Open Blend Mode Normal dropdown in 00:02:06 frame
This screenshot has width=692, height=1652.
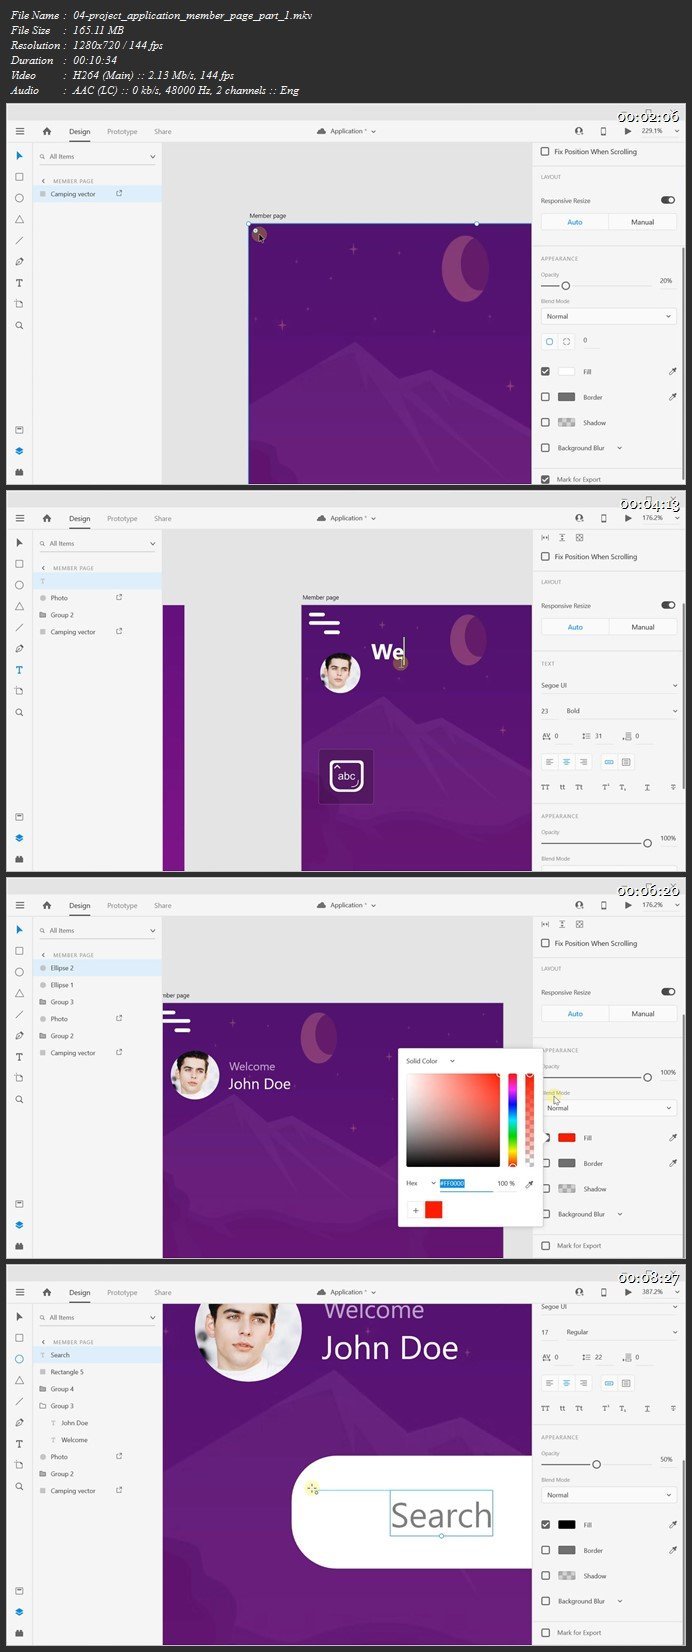[x=608, y=316]
